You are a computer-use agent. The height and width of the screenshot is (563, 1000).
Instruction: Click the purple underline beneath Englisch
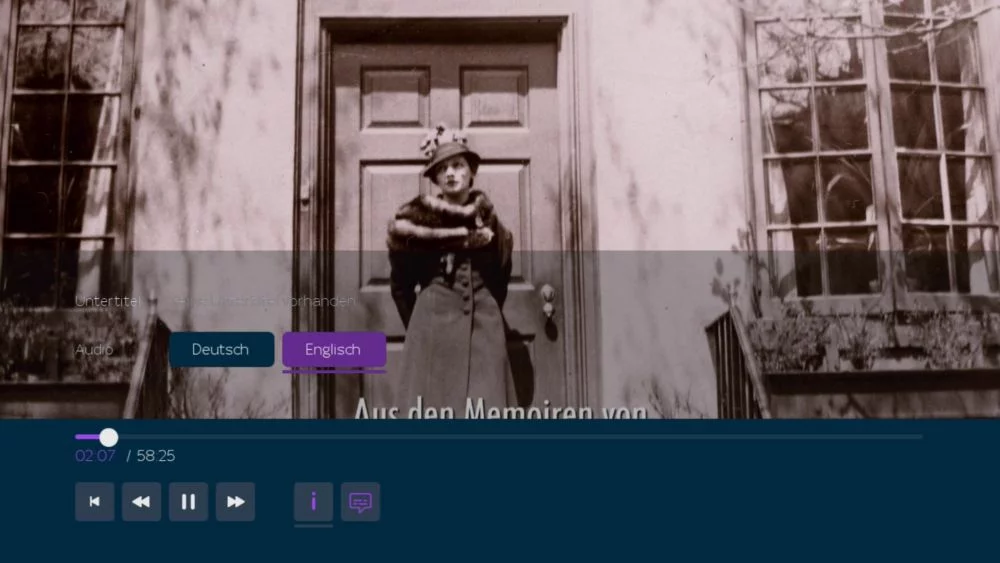tap(333, 371)
